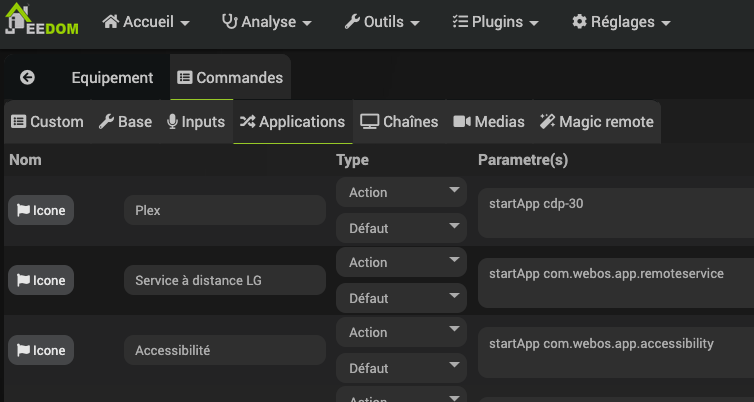Click the Nom column header

coord(25,160)
